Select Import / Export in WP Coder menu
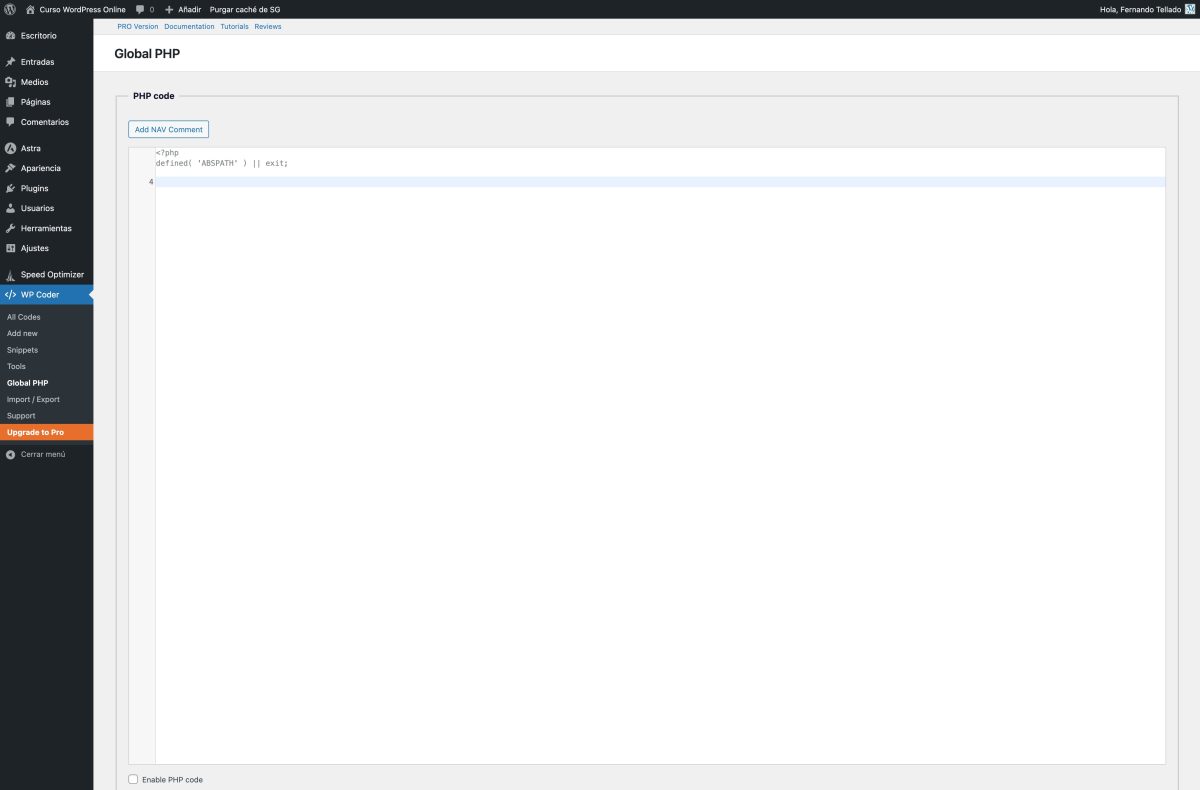Image resolution: width=1200 pixels, height=790 pixels. pyautogui.click(x=33, y=399)
